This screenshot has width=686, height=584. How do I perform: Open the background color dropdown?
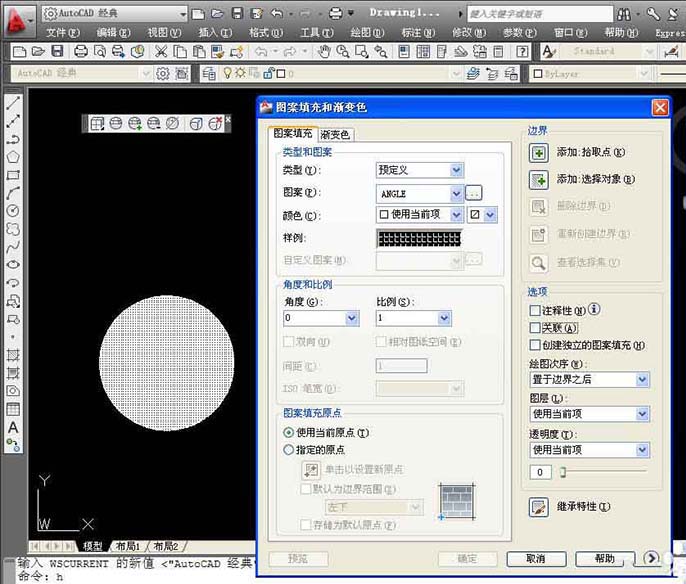tap(483, 214)
